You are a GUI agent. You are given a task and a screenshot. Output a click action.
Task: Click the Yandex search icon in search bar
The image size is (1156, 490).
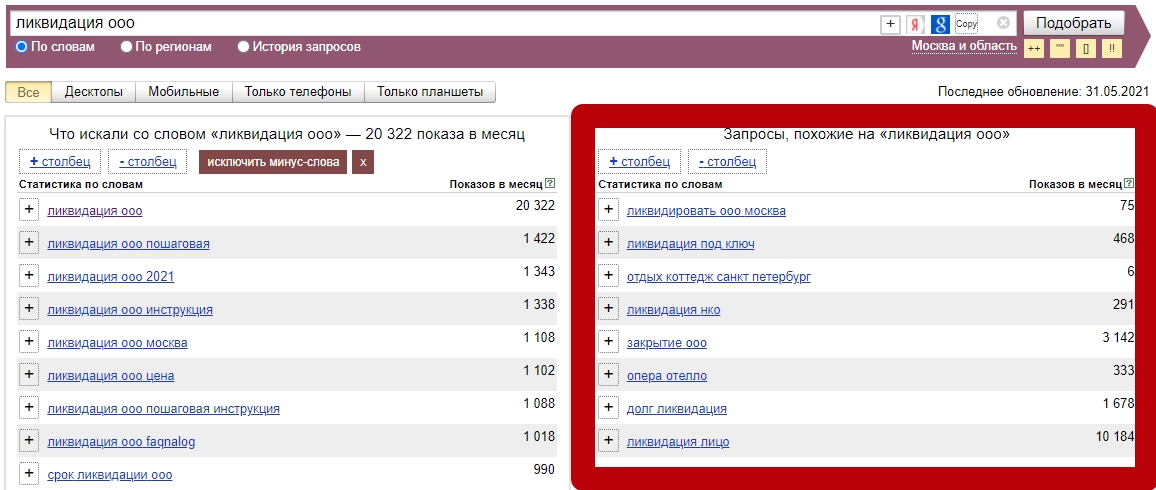(915, 24)
